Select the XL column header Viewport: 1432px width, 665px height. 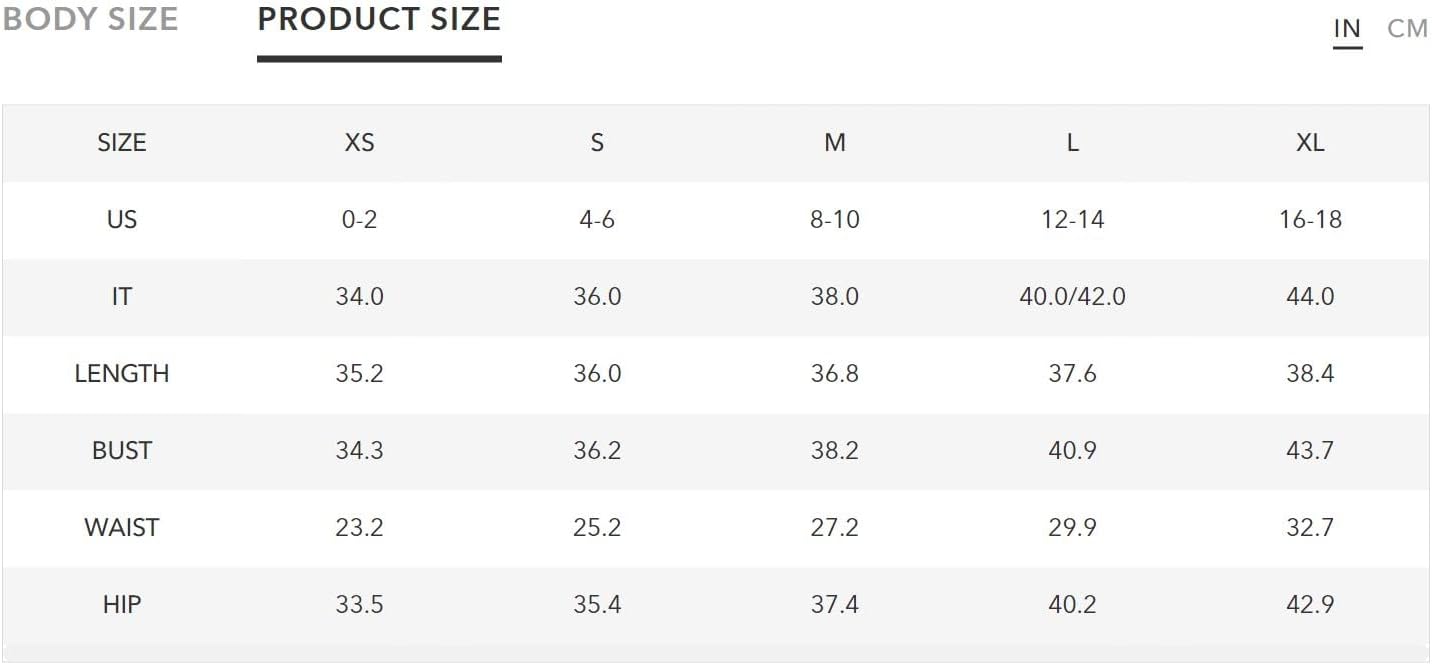coord(1310,143)
